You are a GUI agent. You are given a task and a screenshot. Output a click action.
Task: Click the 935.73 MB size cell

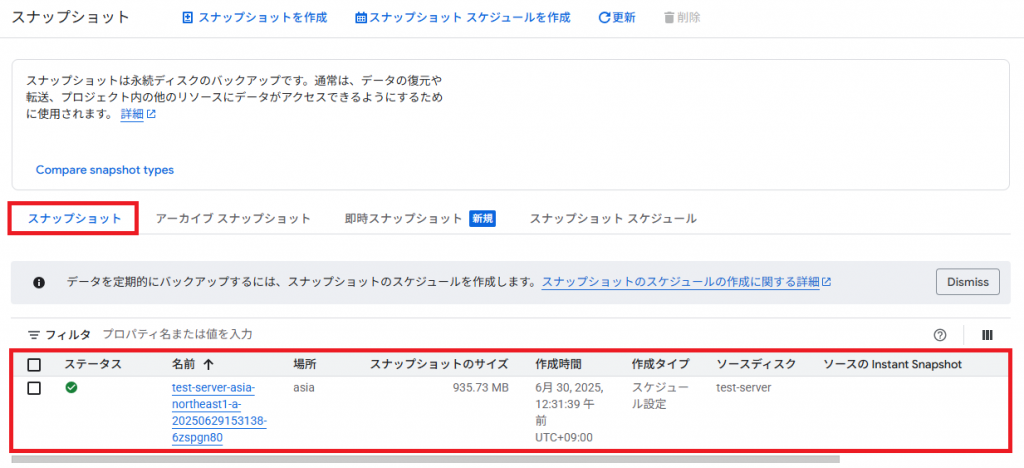click(481, 388)
